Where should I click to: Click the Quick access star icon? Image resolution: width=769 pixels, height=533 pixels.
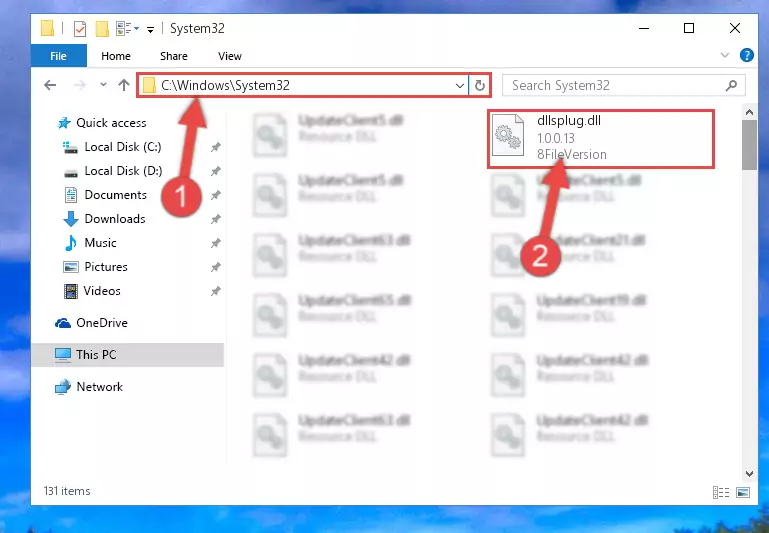[64, 123]
